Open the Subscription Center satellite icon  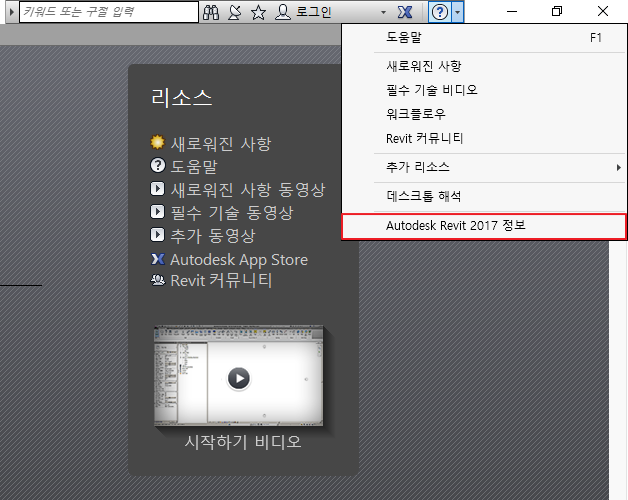(235, 12)
